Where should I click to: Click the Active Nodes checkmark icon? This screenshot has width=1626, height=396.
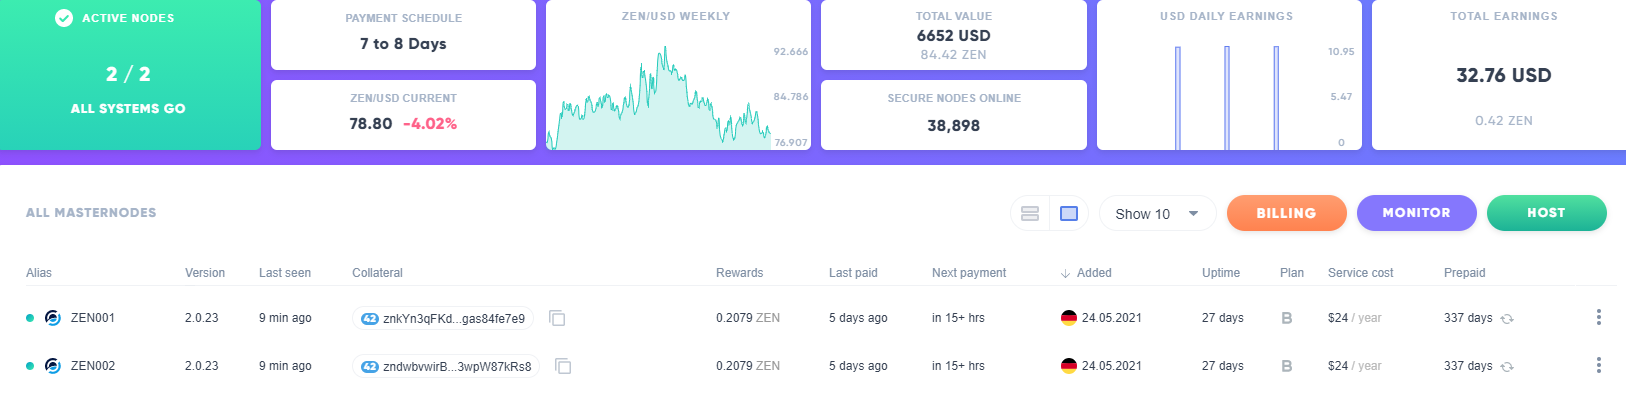(x=64, y=18)
